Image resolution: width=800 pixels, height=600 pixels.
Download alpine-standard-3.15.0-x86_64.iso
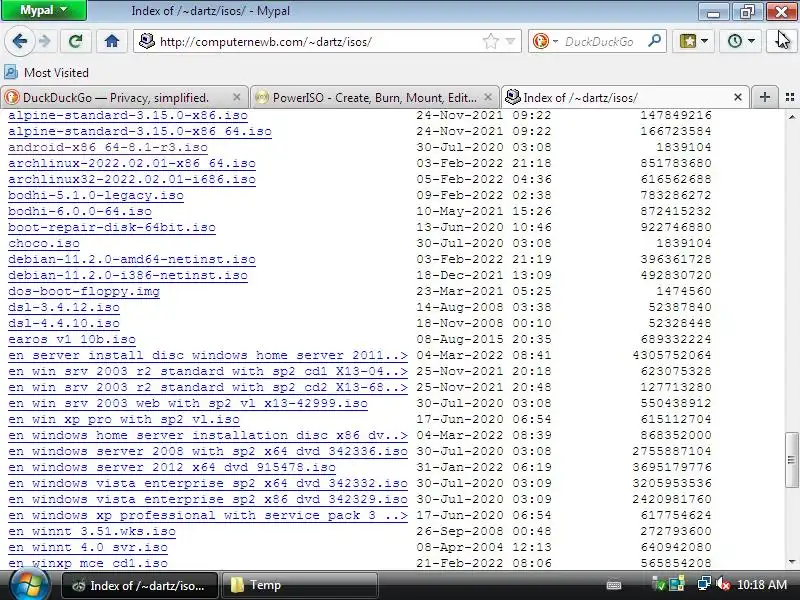coord(140,132)
